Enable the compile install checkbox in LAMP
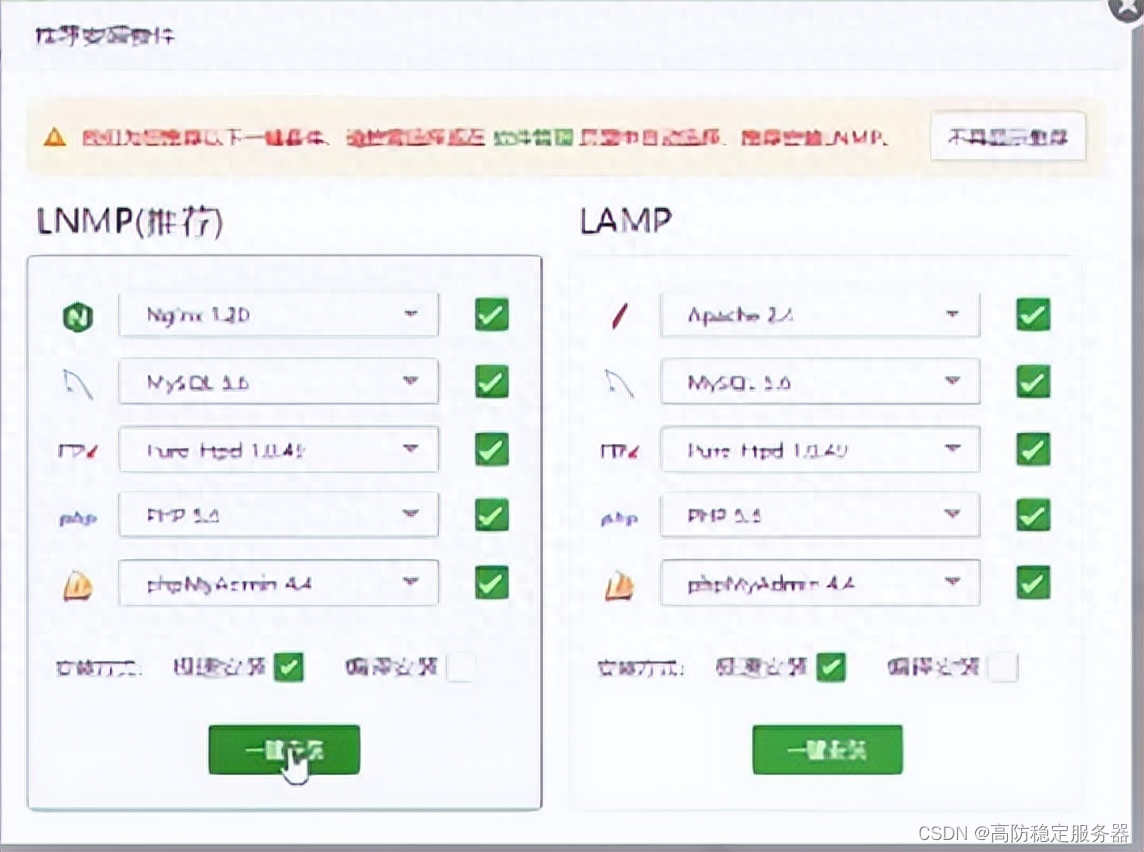This screenshot has height=852, width=1144. point(1003,667)
